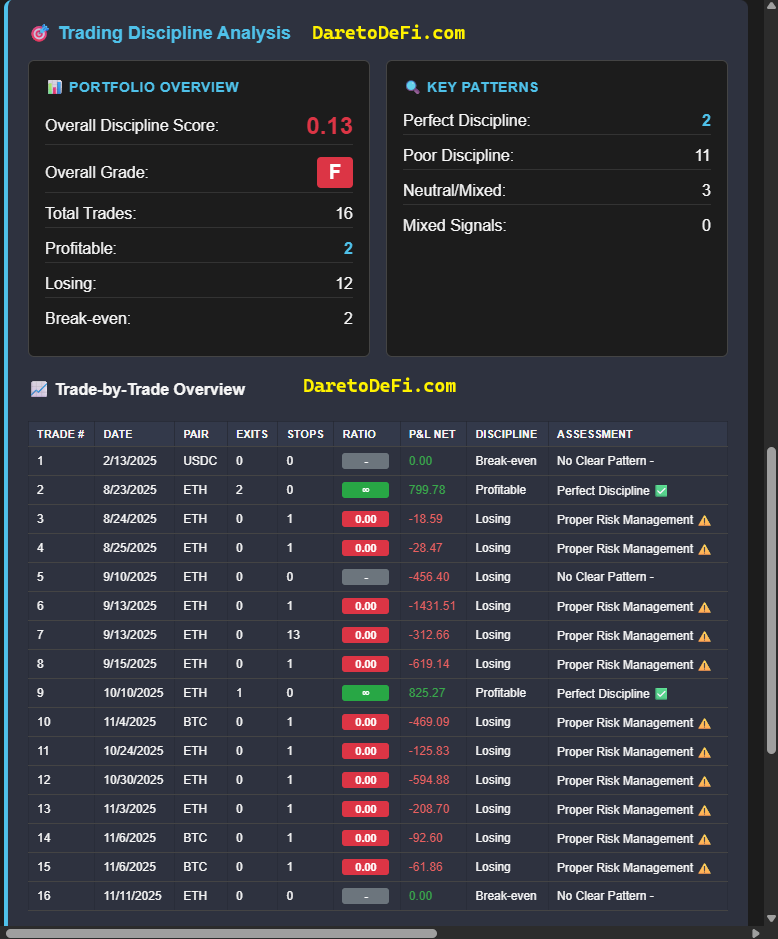Click the DISCIPLINE column header
Viewport: 778px width, 939px height.
(x=506, y=434)
